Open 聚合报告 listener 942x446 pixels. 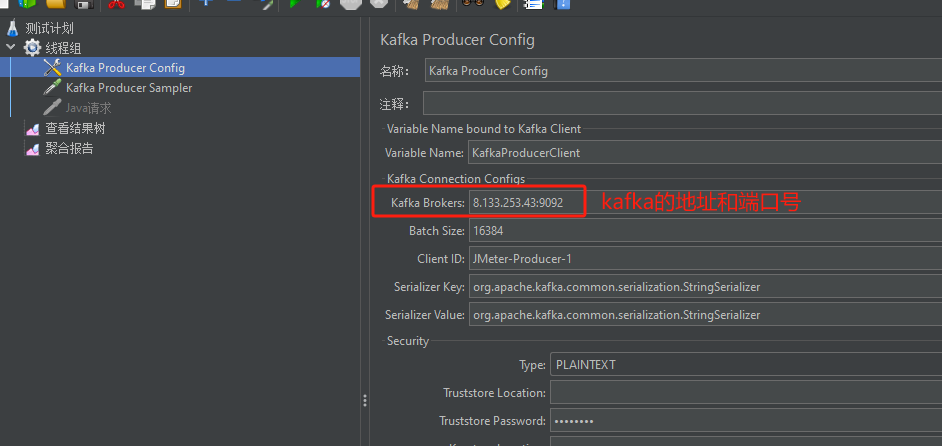pos(70,148)
